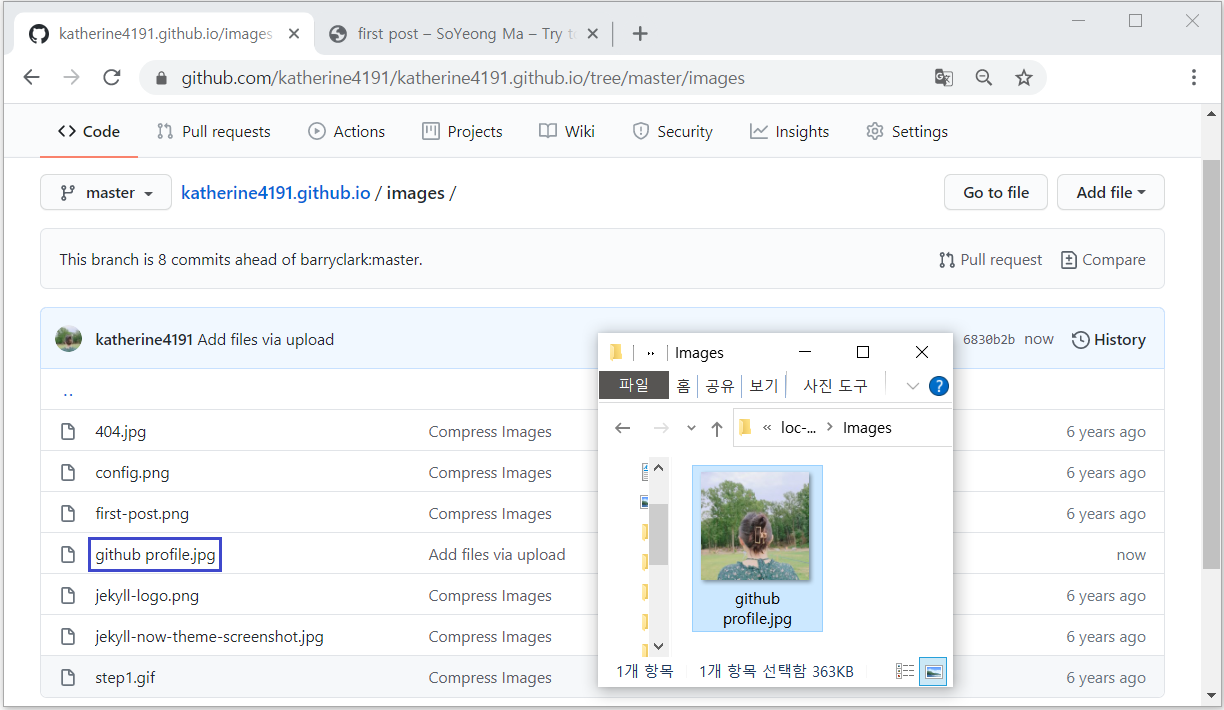This screenshot has width=1224, height=710.
Task: Open first-post.png file
Action: pyautogui.click(x=142, y=514)
